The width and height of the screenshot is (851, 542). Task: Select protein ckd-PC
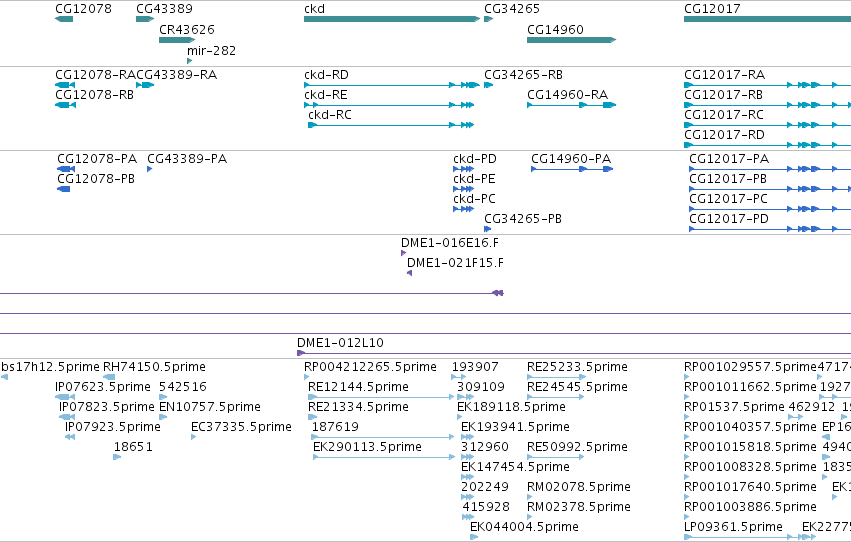tap(474, 199)
